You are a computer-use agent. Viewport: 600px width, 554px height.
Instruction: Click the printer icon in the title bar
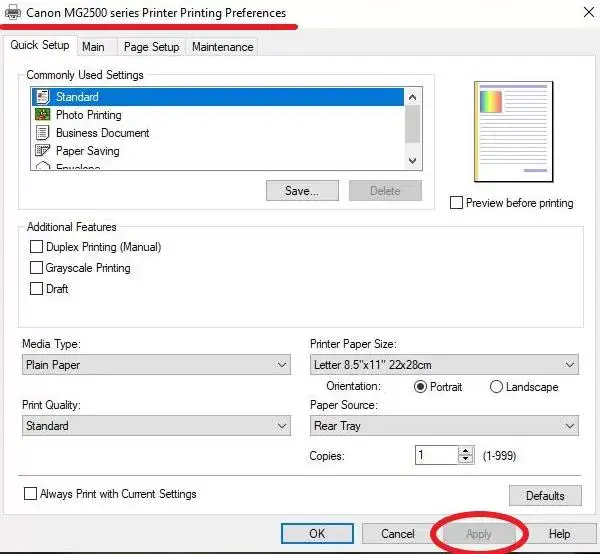(13, 12)
